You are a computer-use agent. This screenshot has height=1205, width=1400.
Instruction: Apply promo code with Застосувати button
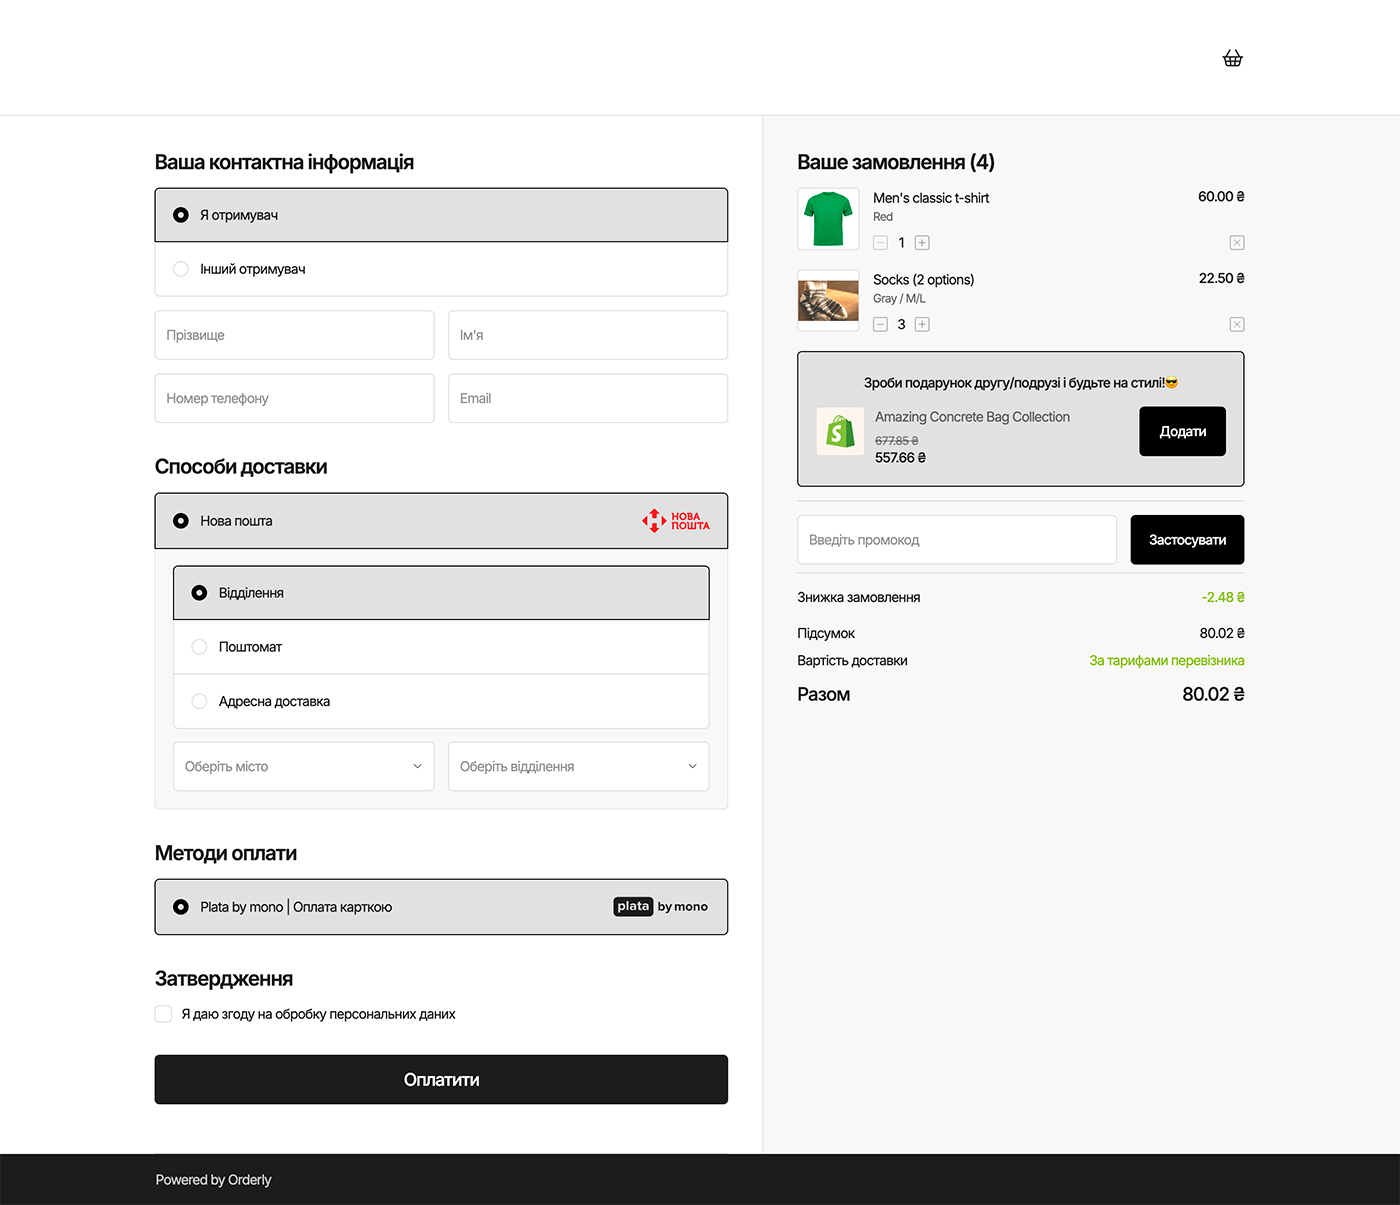1187,539
